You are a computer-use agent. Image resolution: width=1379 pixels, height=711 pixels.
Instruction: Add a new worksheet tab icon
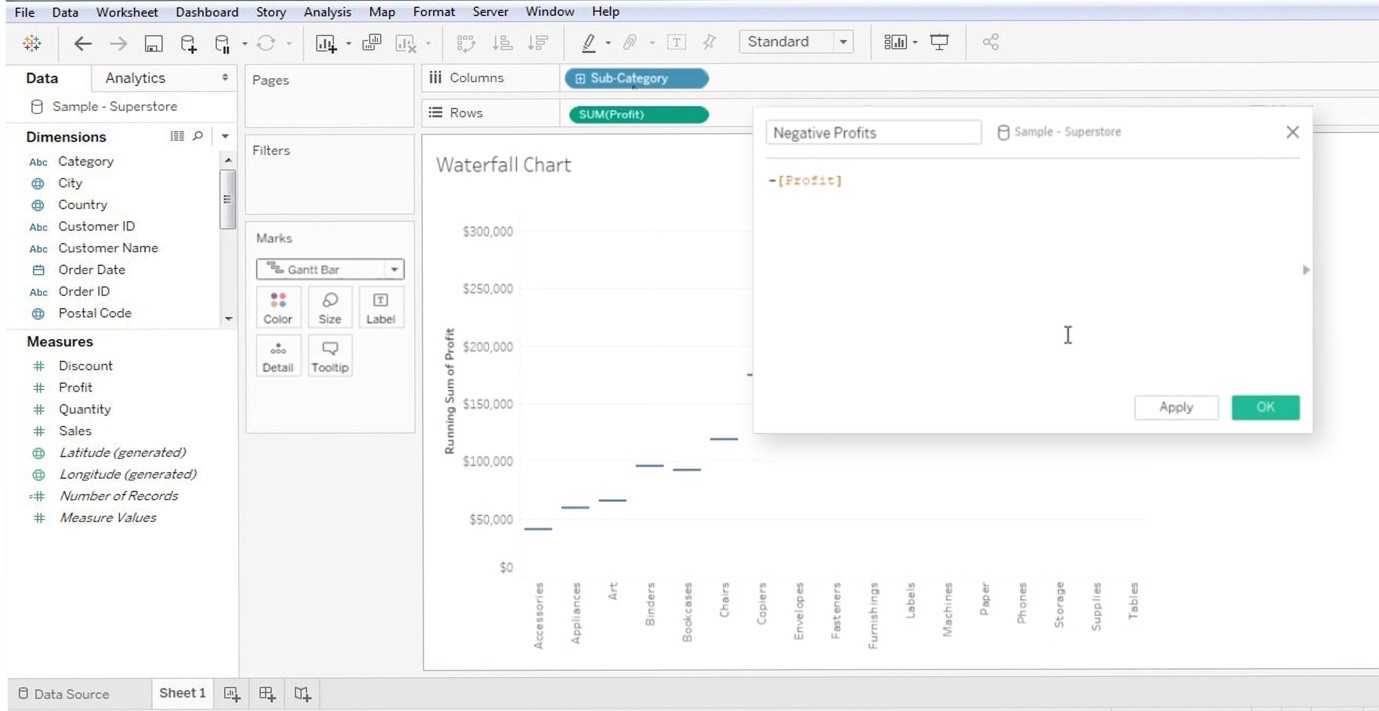pyautogui.click(x=232, y=693)
